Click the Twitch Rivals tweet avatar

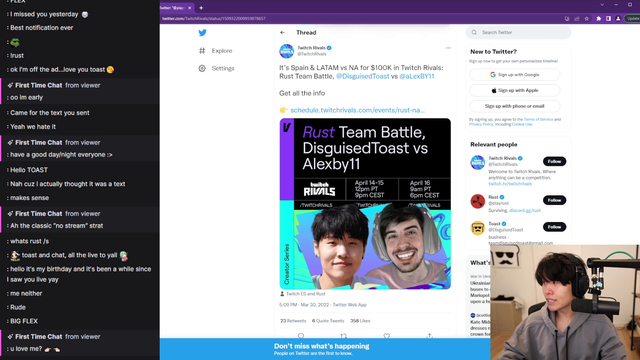(x=287, y=51)
